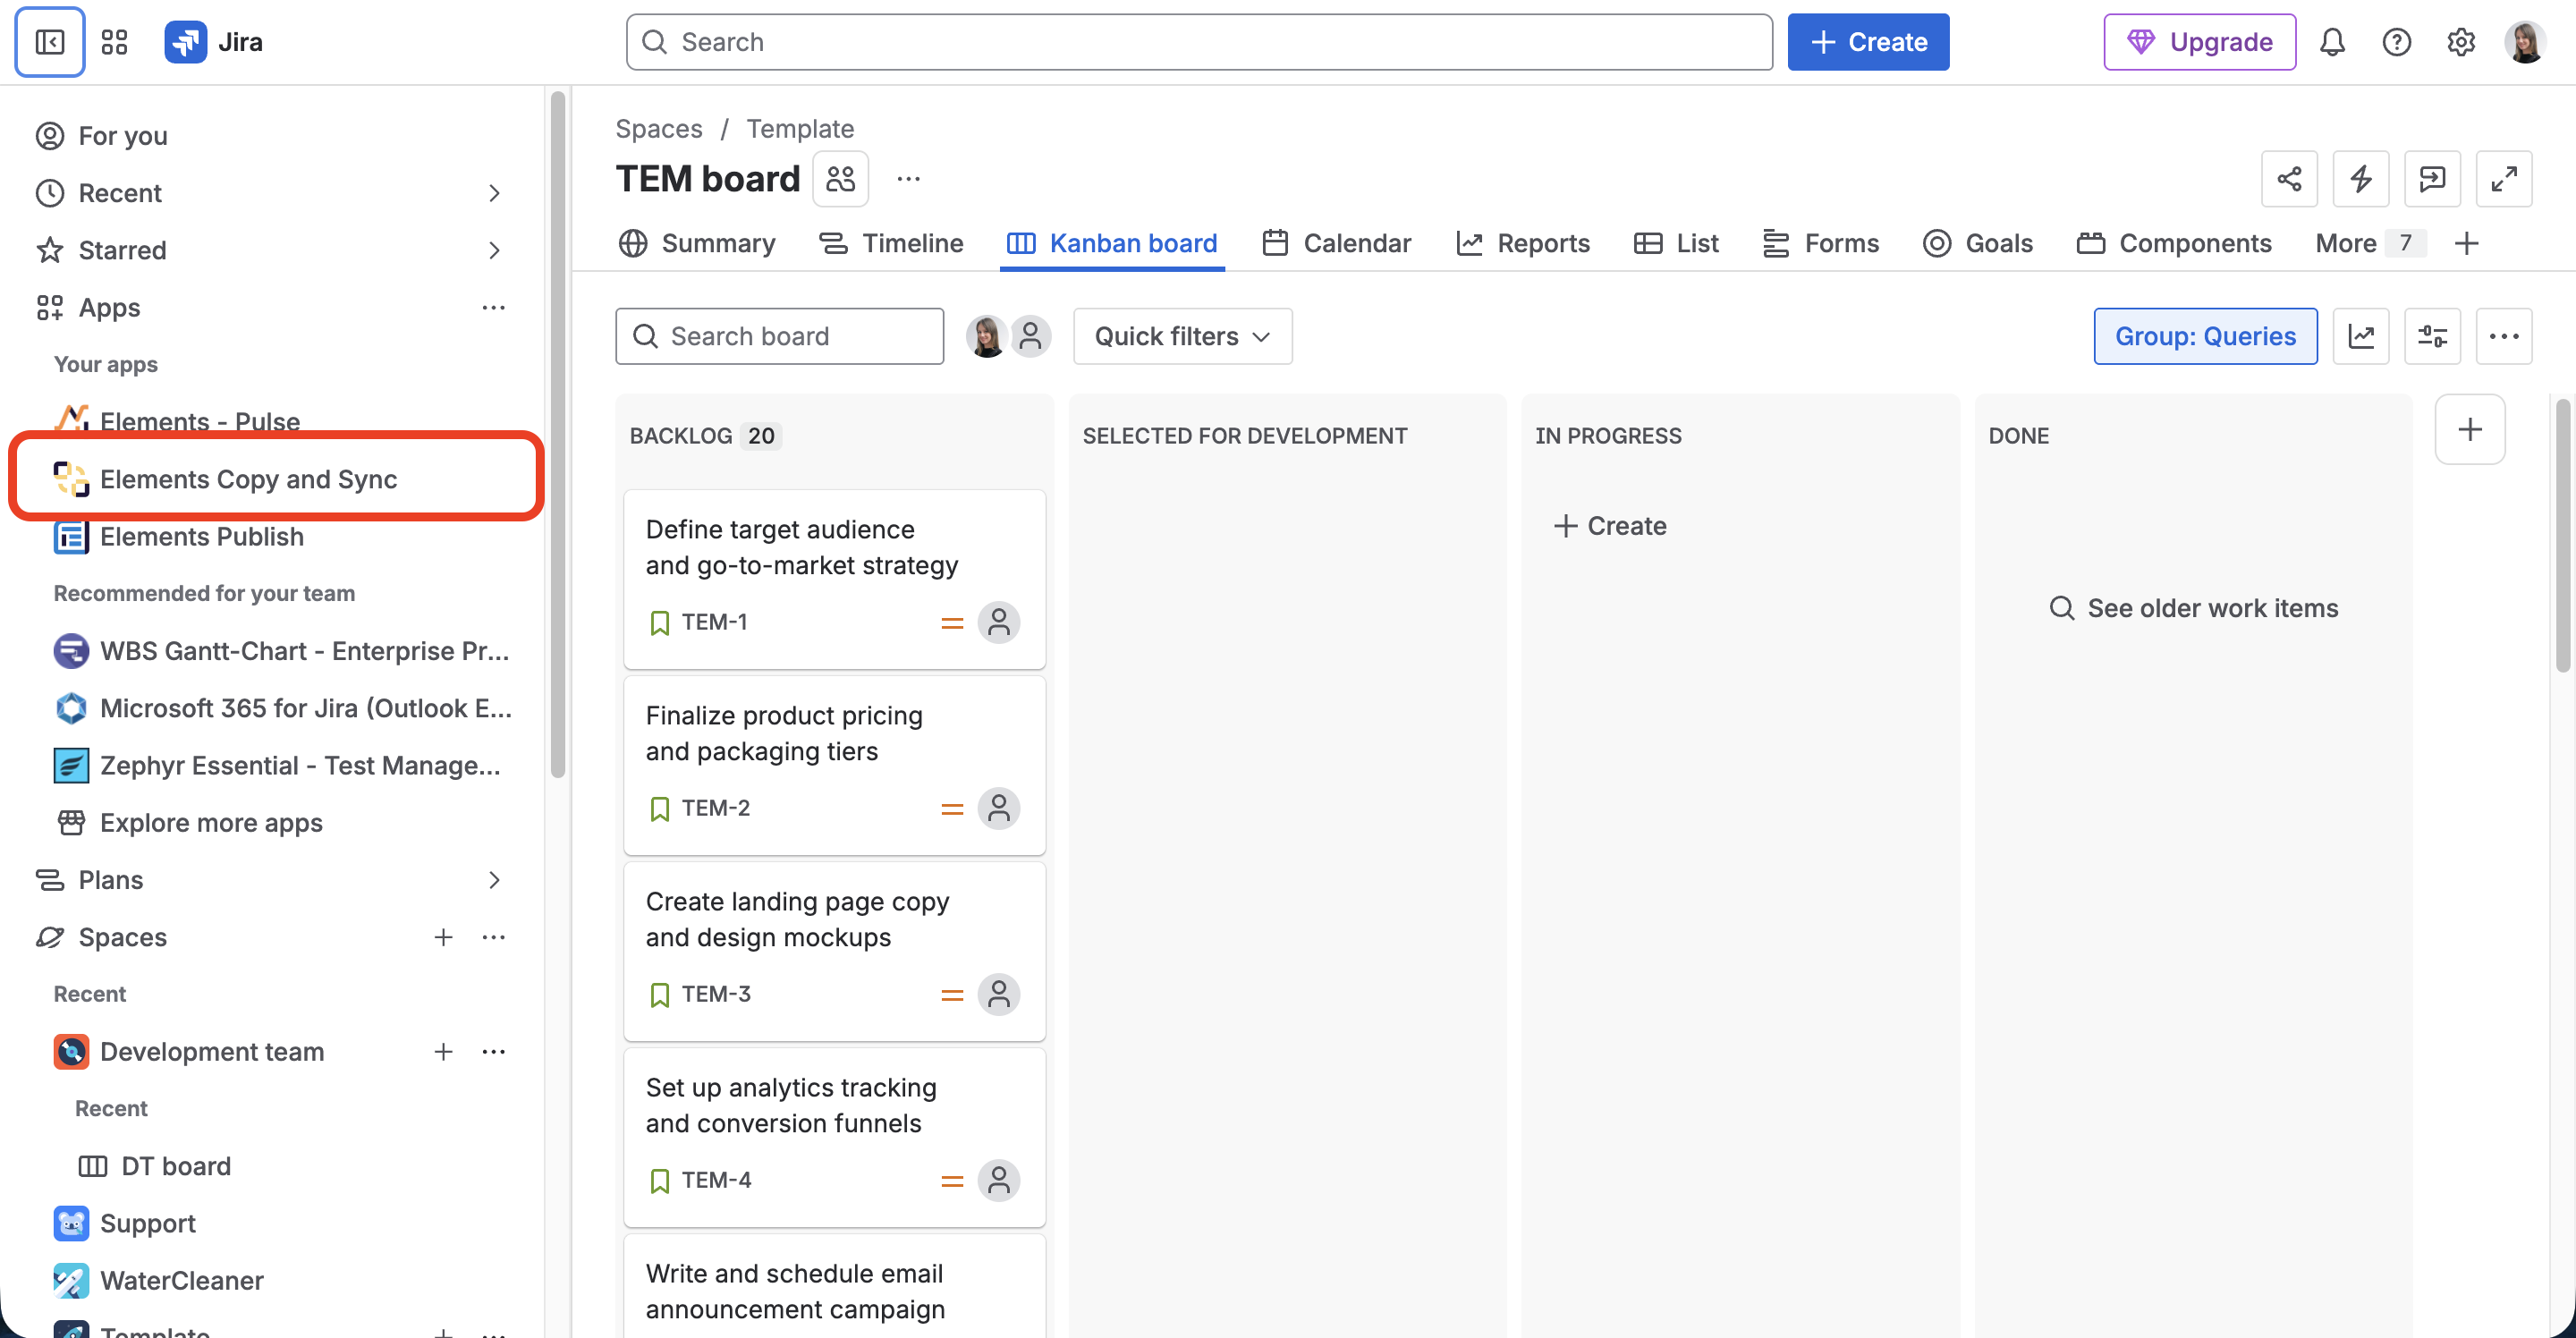Click the blue Create button

tap(1868, 42)
